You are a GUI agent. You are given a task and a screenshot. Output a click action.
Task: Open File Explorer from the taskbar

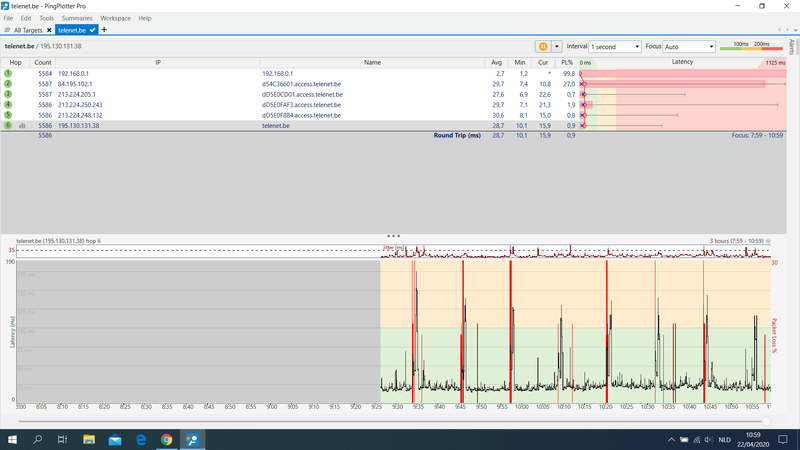pos(88,439)
